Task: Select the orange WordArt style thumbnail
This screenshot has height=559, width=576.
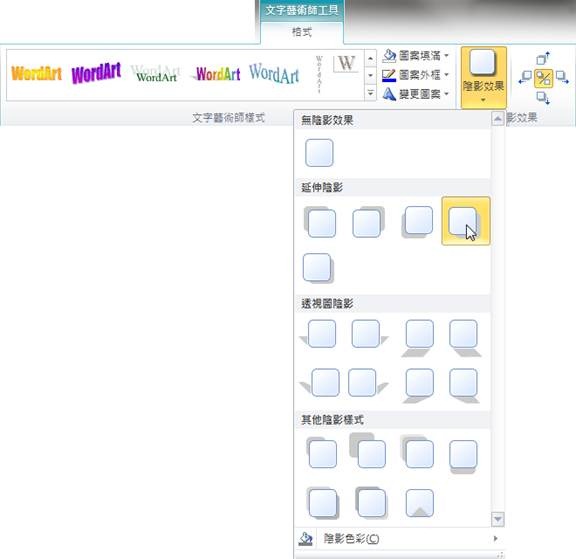Action: pos(36,73)
